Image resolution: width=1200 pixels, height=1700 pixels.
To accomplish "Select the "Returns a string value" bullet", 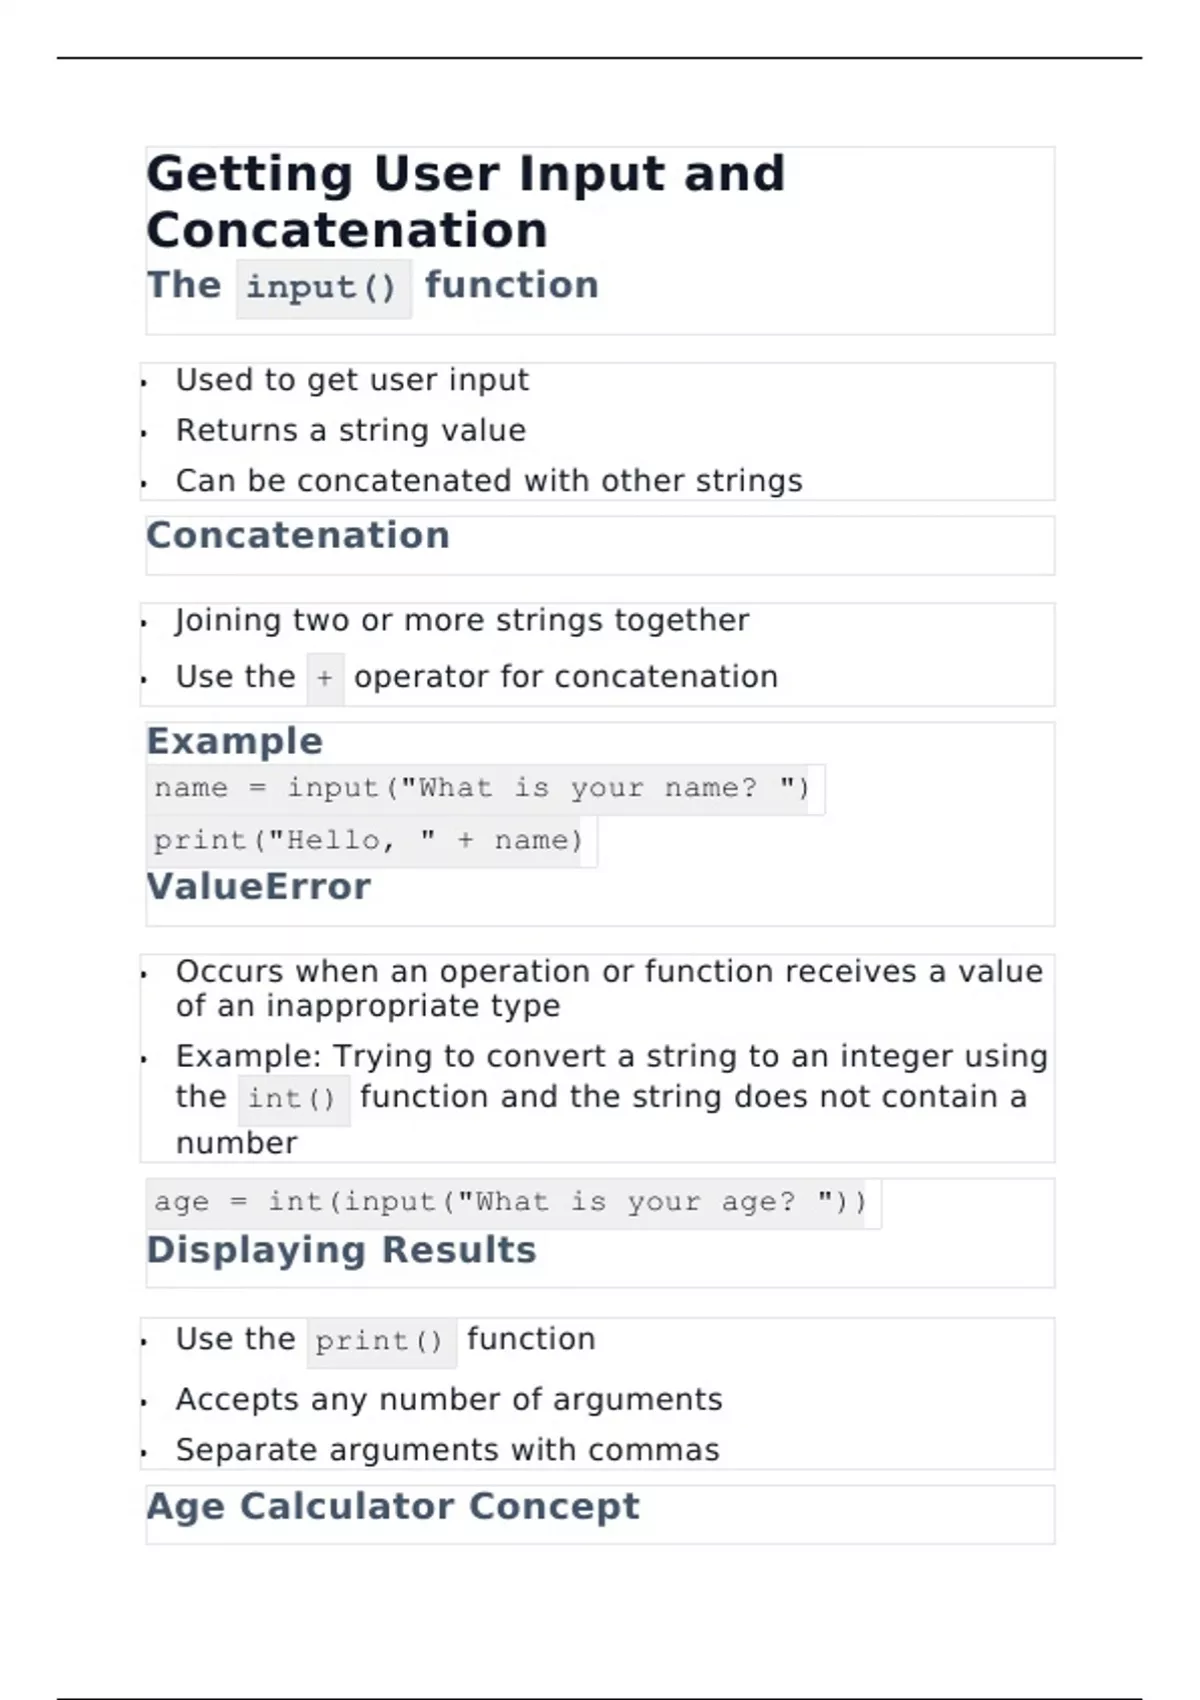I will pyautogui.click(x=350, y=430).
